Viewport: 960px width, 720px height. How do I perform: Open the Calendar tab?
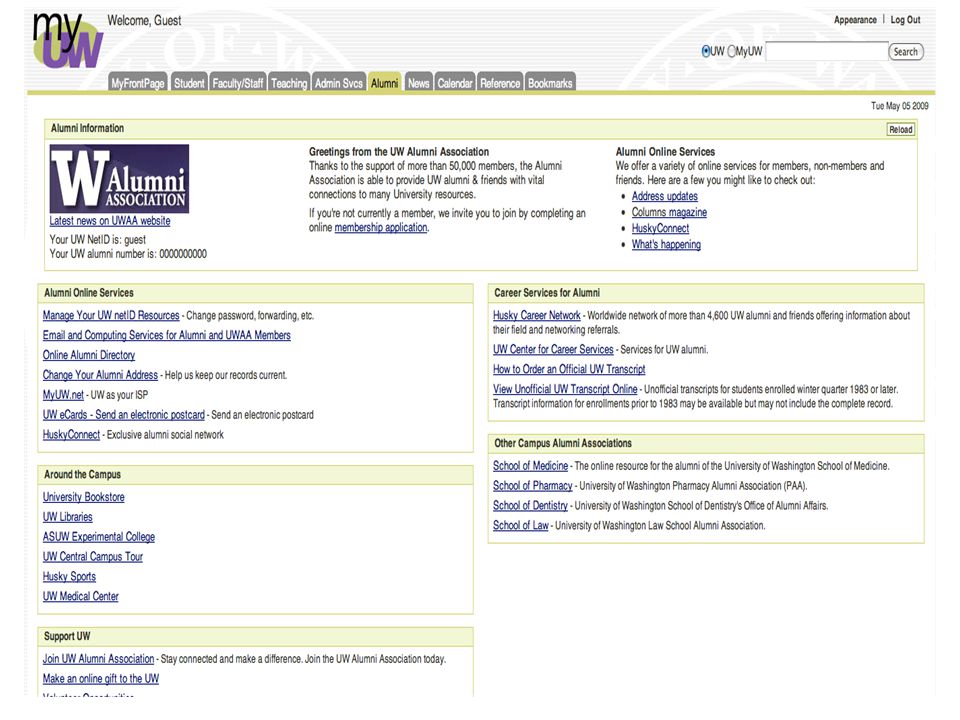click(x=455, y=83)
